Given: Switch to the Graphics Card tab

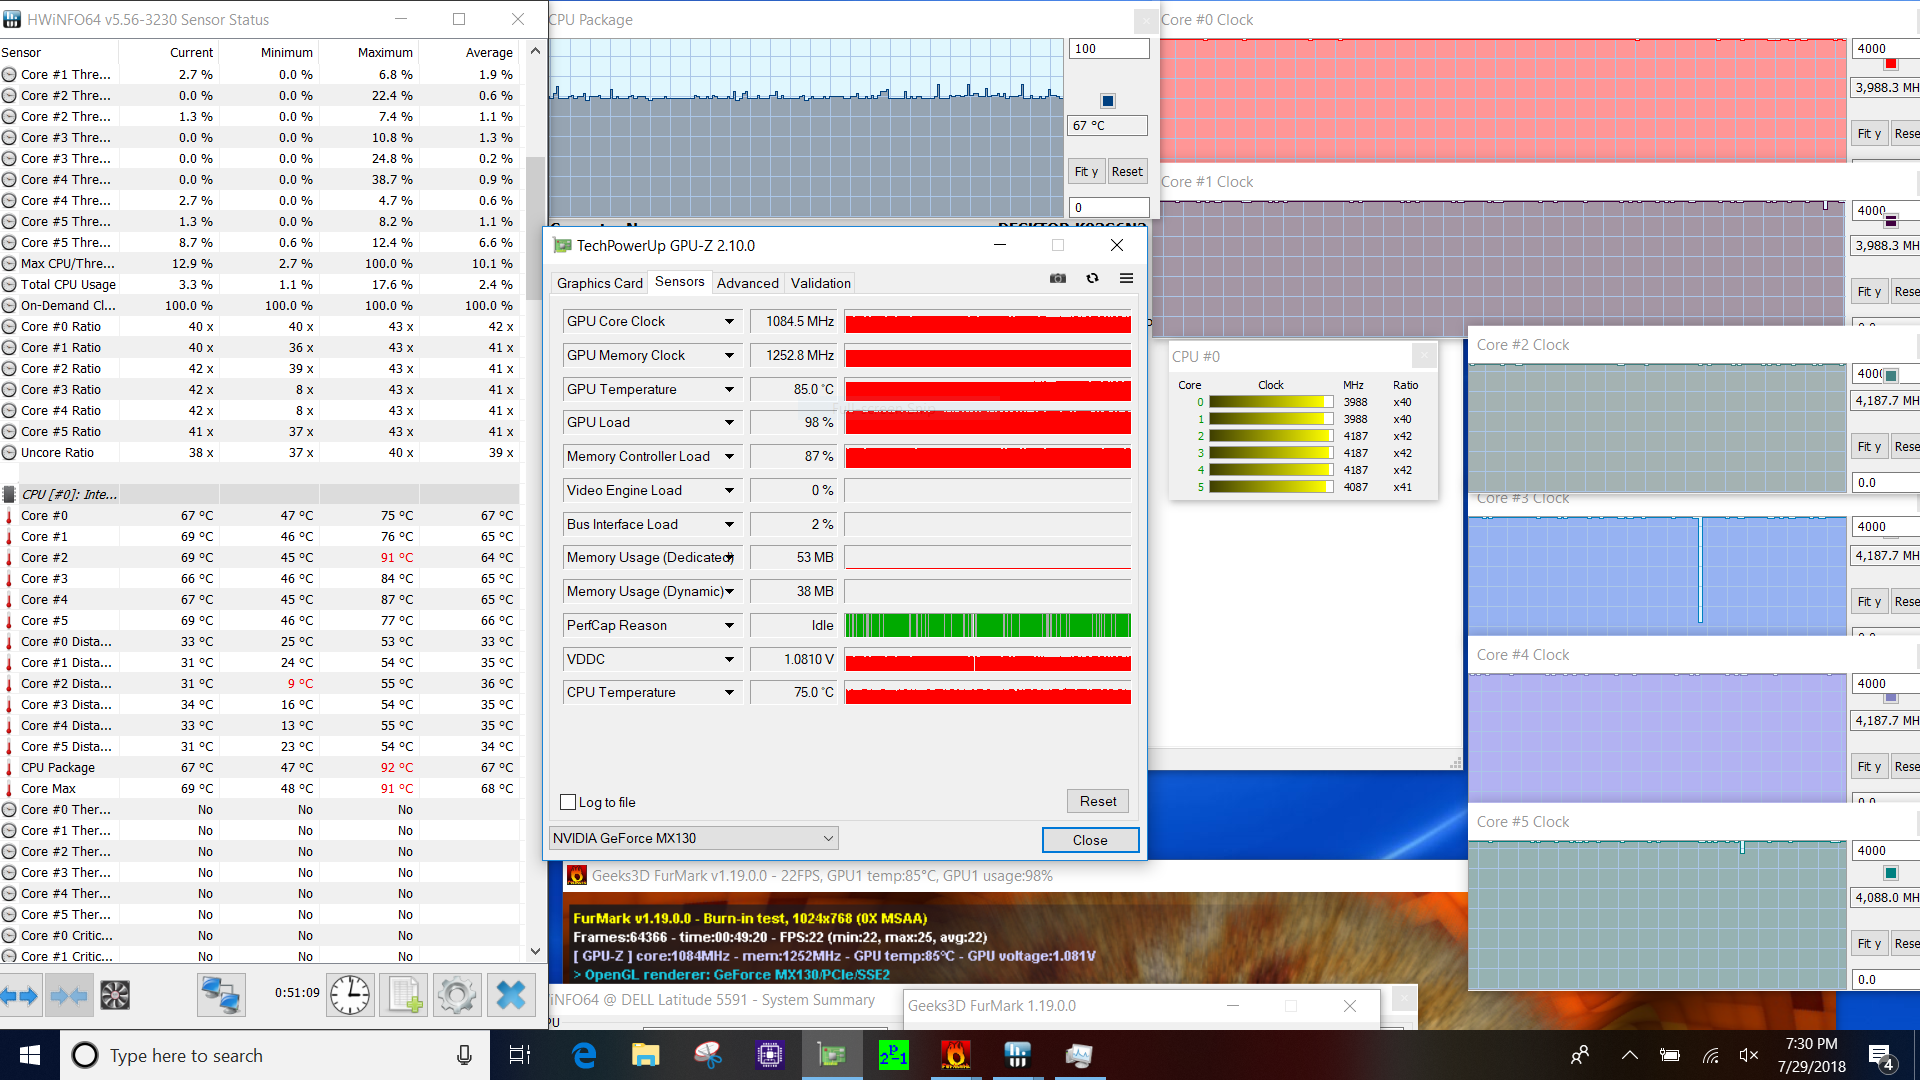Looking at the screenshot, I should (x=599, y=283).
